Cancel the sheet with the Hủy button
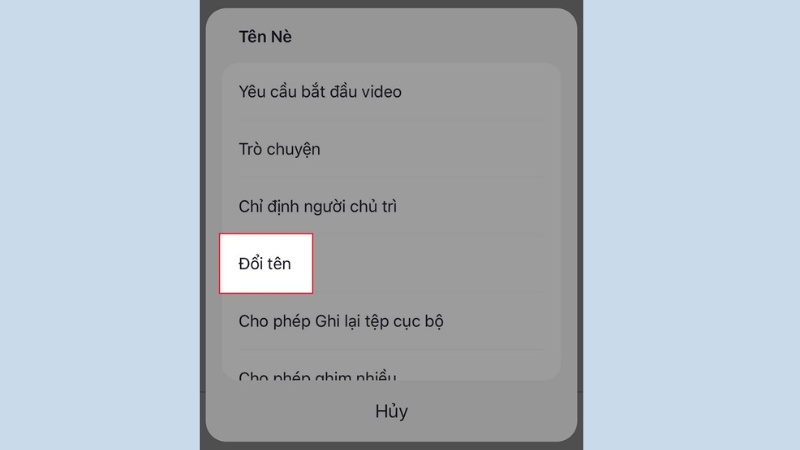 click(x=391, y=411)
